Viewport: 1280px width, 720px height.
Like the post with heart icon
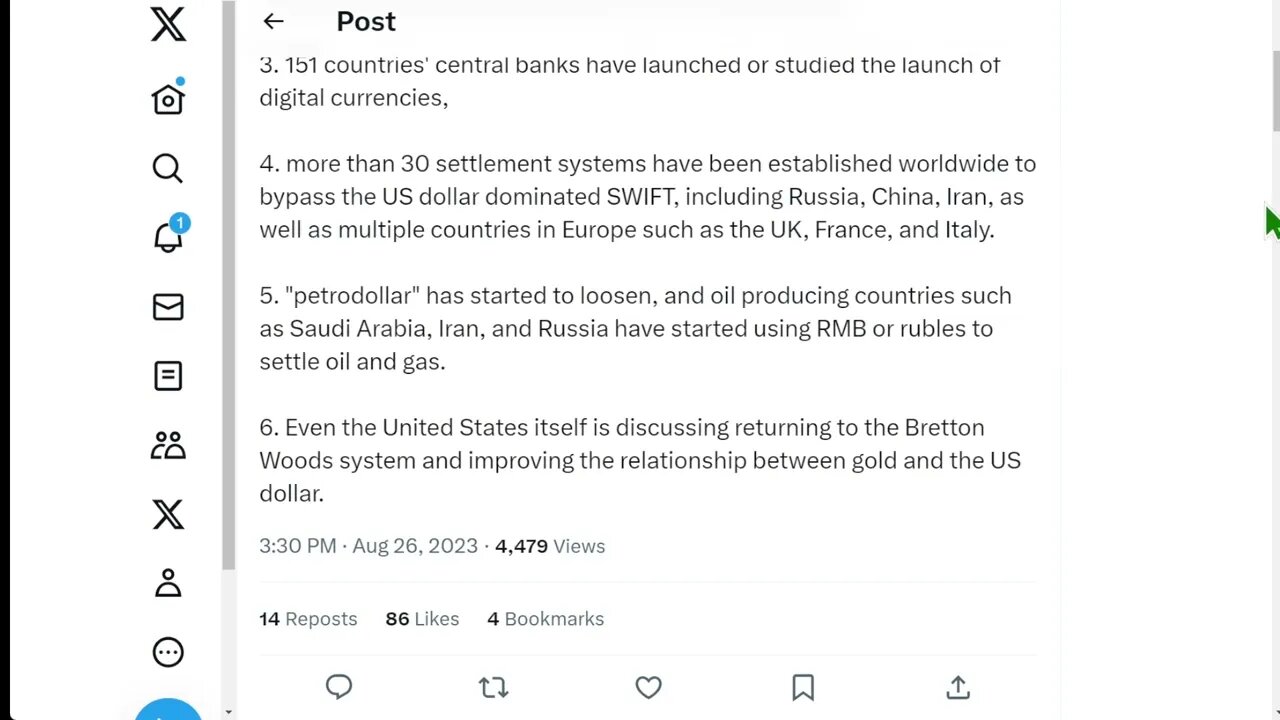click(648, 687)
